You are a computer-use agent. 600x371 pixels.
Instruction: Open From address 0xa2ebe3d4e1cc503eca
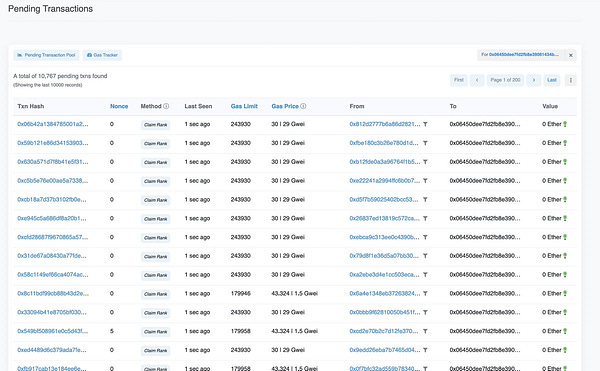coord(384,275)
